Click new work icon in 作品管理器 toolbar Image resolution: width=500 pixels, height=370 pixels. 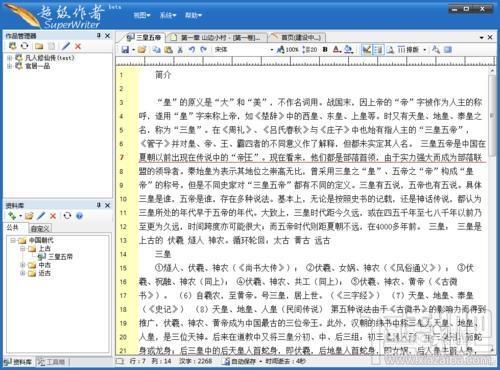point(13,46)
